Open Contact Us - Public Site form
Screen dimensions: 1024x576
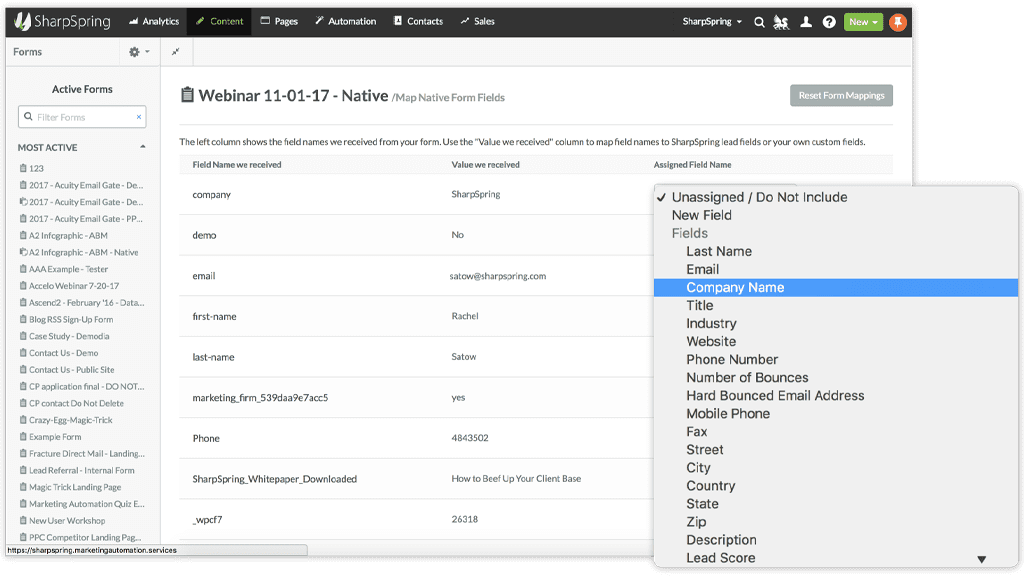click(x=71, y=370)
